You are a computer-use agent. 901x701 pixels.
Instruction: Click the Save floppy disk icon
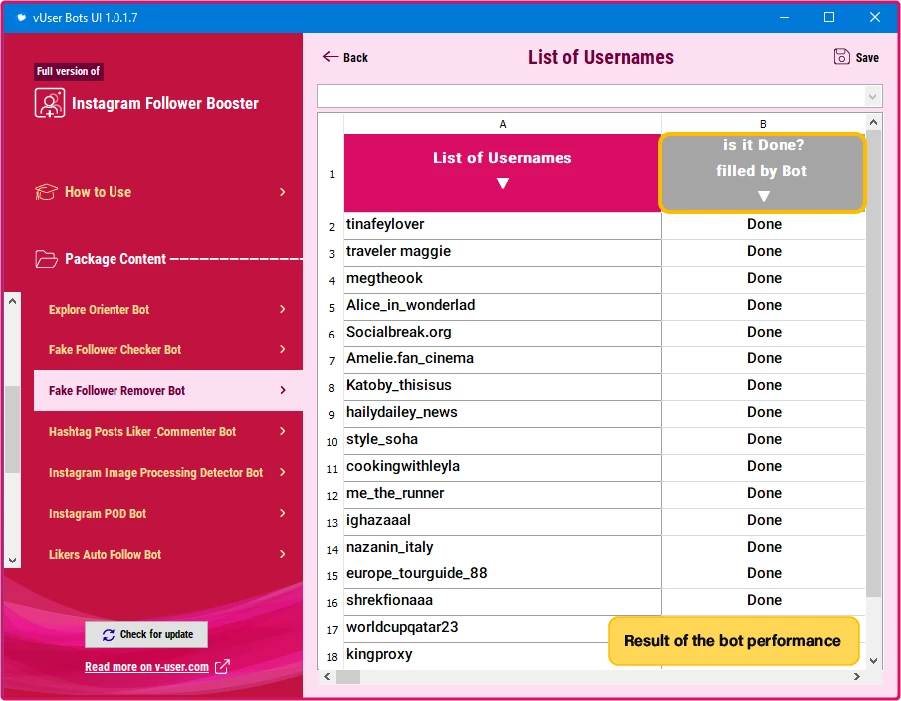(x=841, y=56)
